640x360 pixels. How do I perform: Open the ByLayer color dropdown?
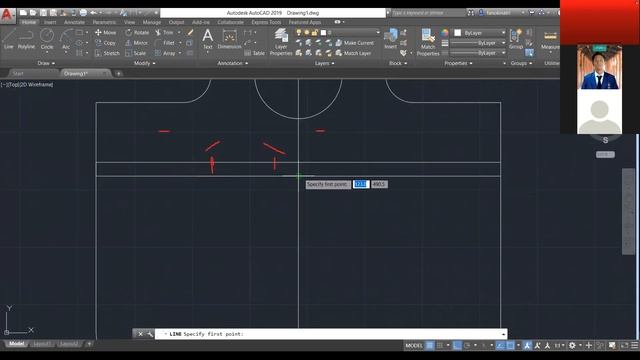(503, 32)
